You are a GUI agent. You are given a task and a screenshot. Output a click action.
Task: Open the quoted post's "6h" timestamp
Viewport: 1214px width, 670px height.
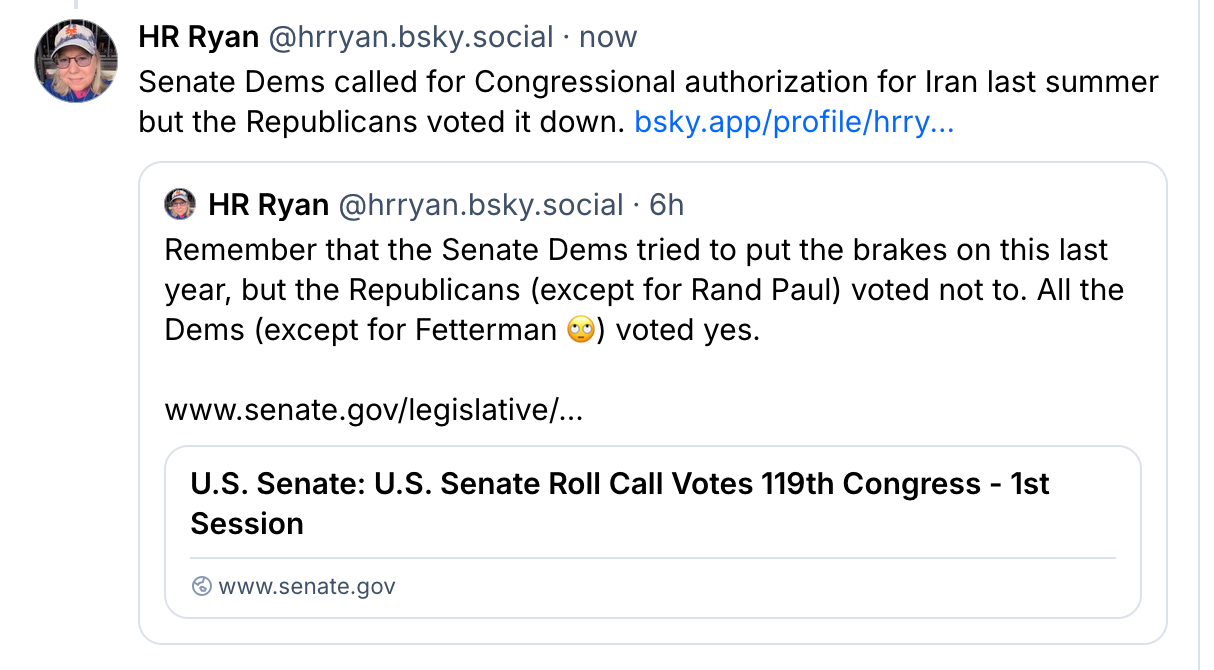[667, 205]
